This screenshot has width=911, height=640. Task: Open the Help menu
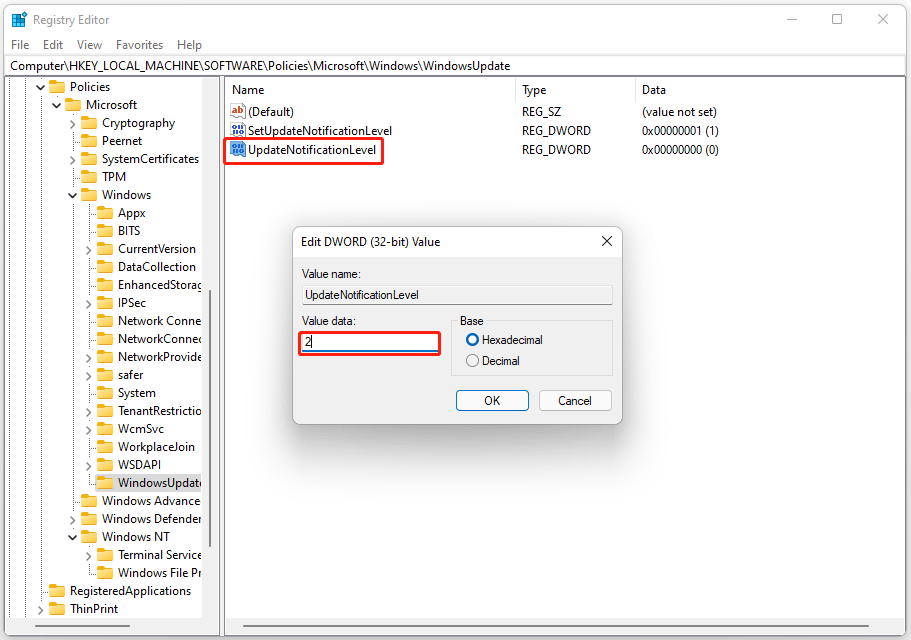pyautogui.click(x=189, y=45)
